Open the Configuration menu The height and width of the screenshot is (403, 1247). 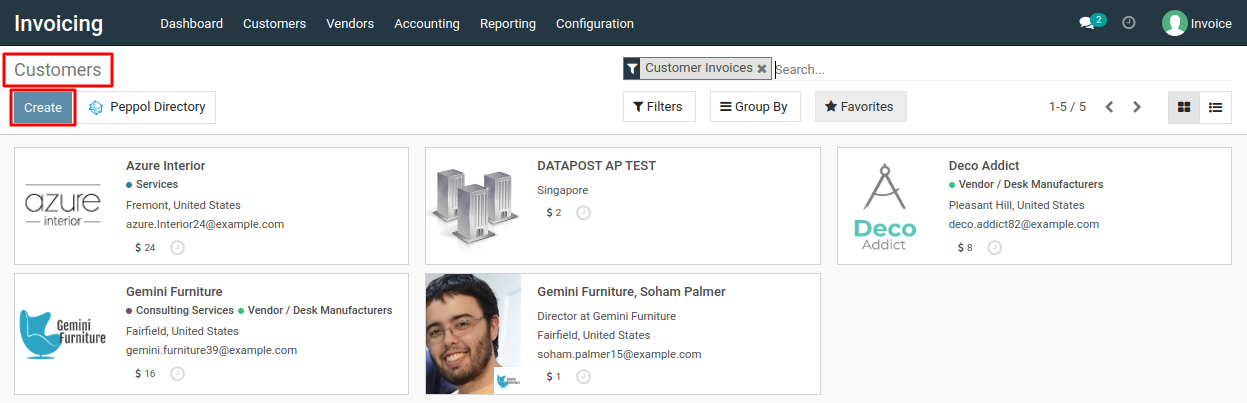[x=595, y=23]
